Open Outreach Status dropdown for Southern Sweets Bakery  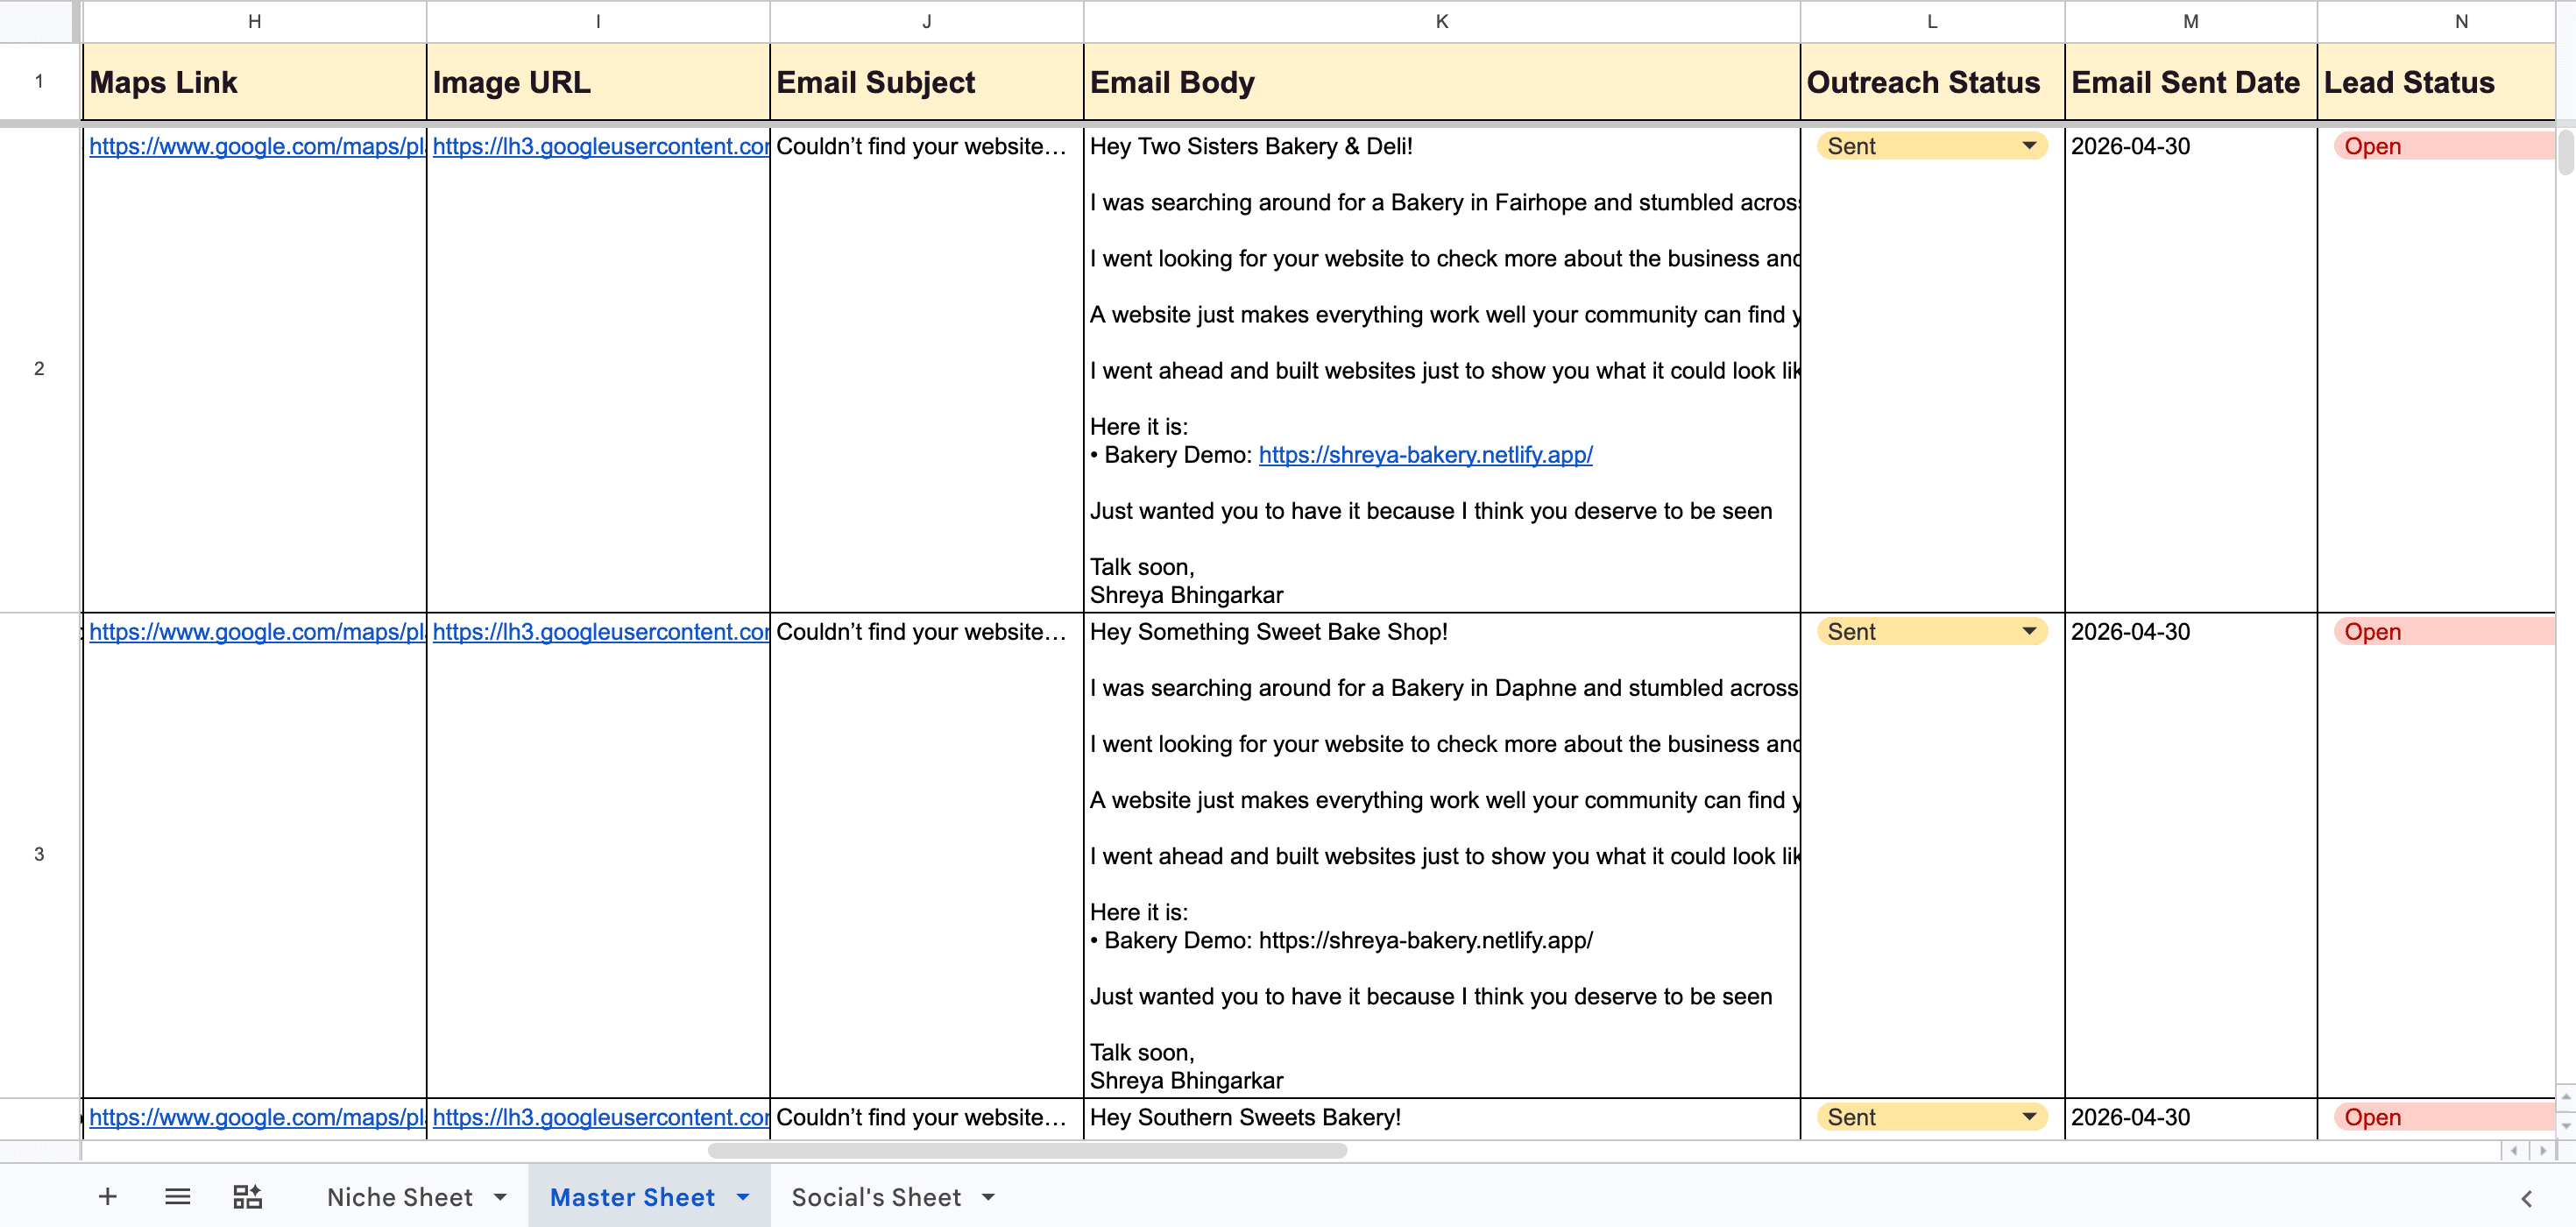point(2029,1117)
